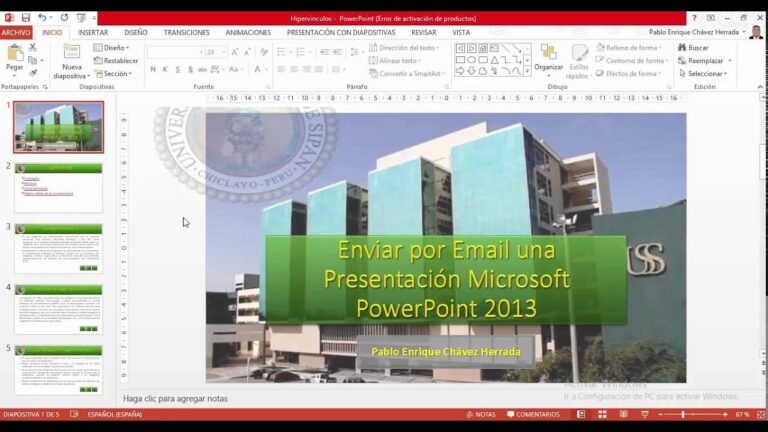Screen dimensions: 768x432
Task: Click the Copy icon in Portapapeles
Action: [33, 60]
